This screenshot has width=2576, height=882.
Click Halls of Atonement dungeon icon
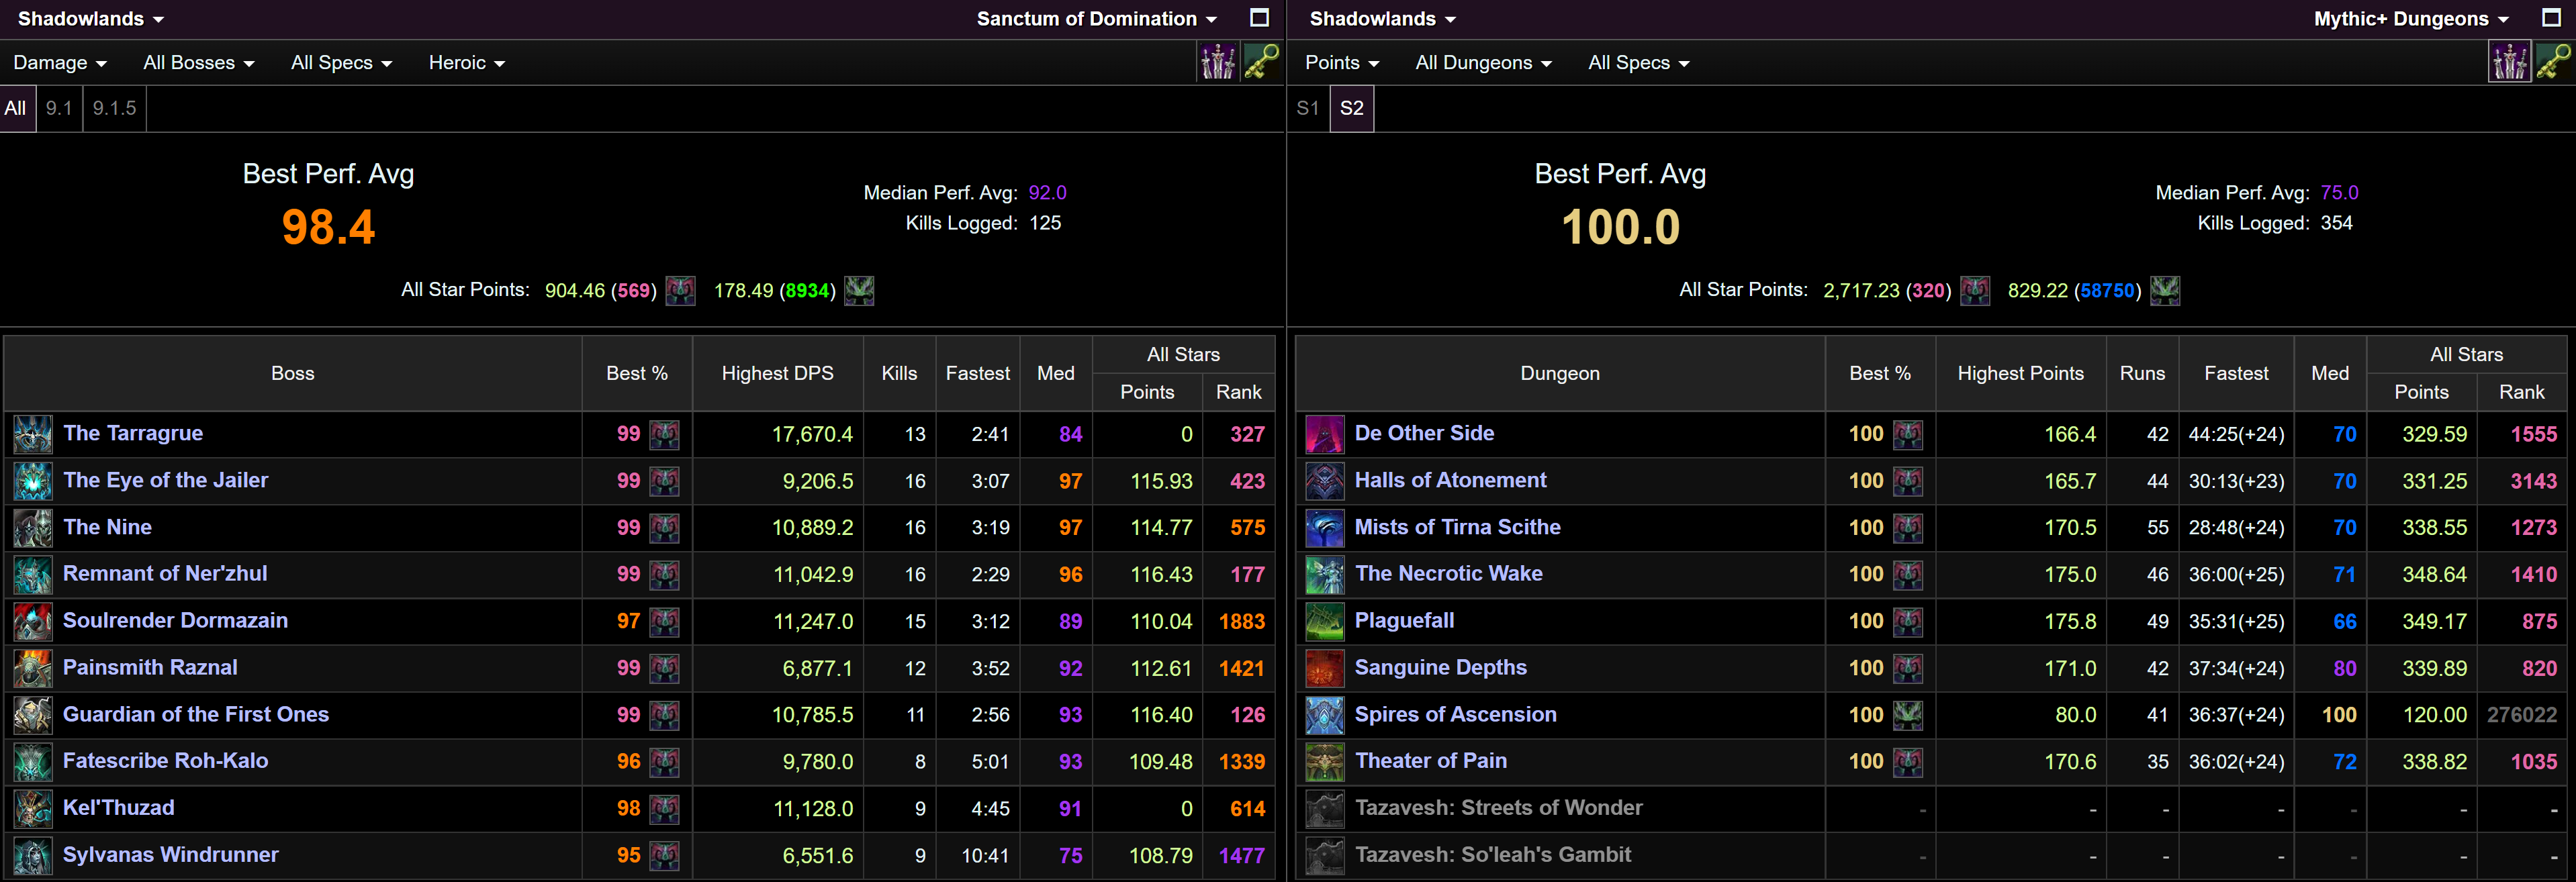coord(1325,481)
